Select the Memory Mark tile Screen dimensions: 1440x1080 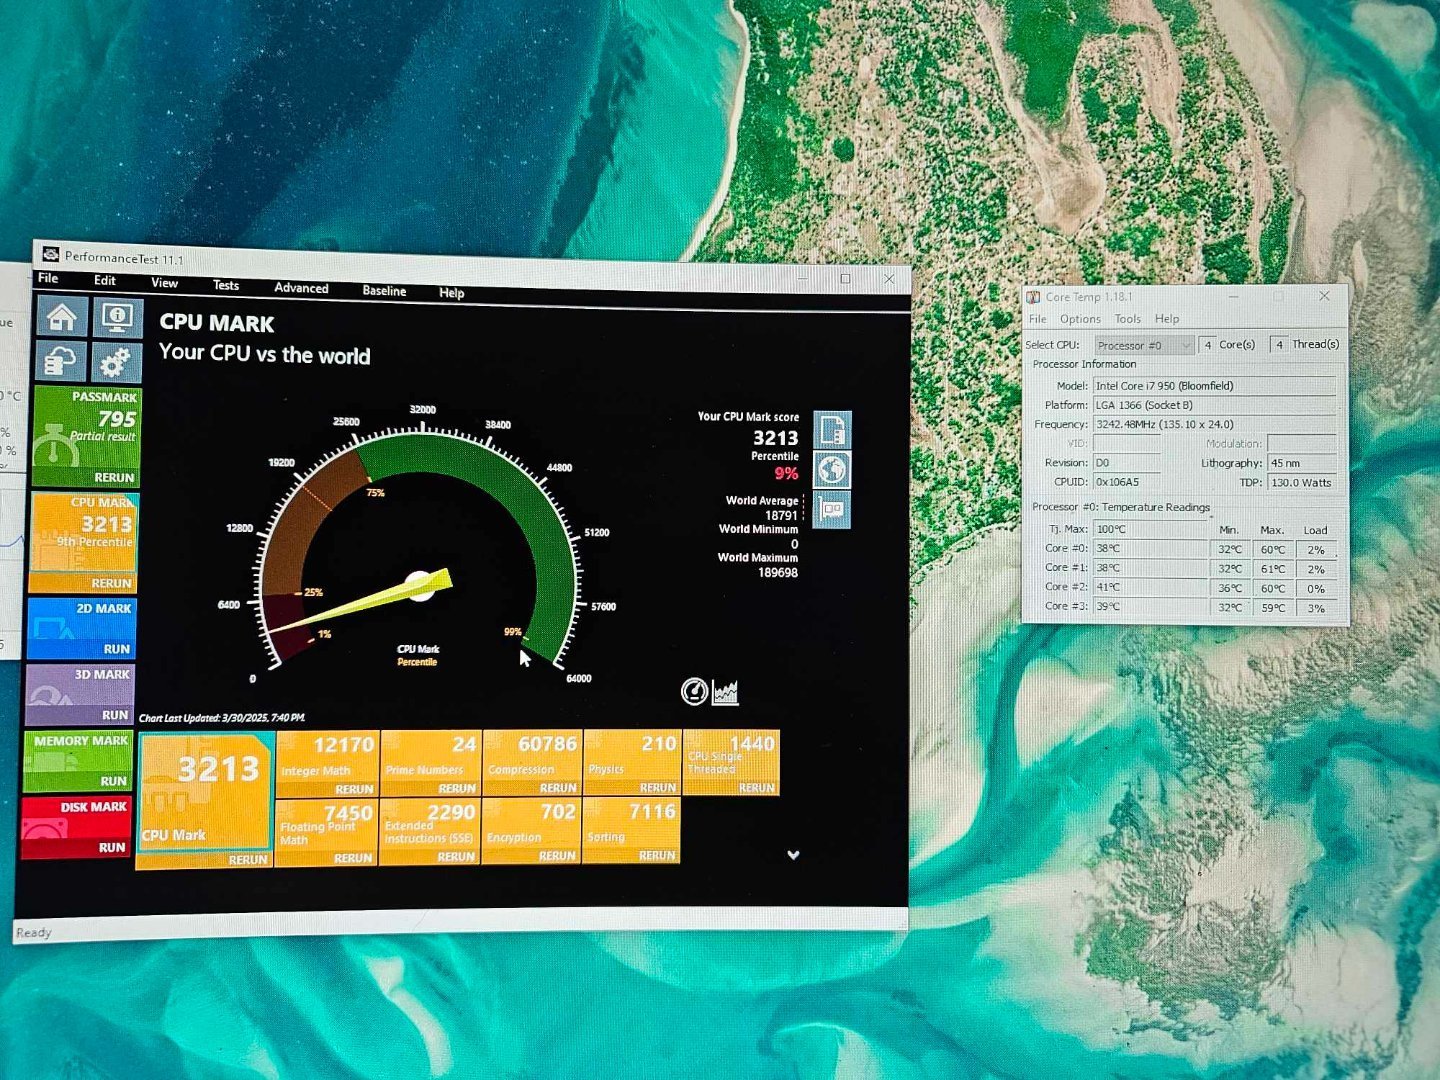point(77,760)
